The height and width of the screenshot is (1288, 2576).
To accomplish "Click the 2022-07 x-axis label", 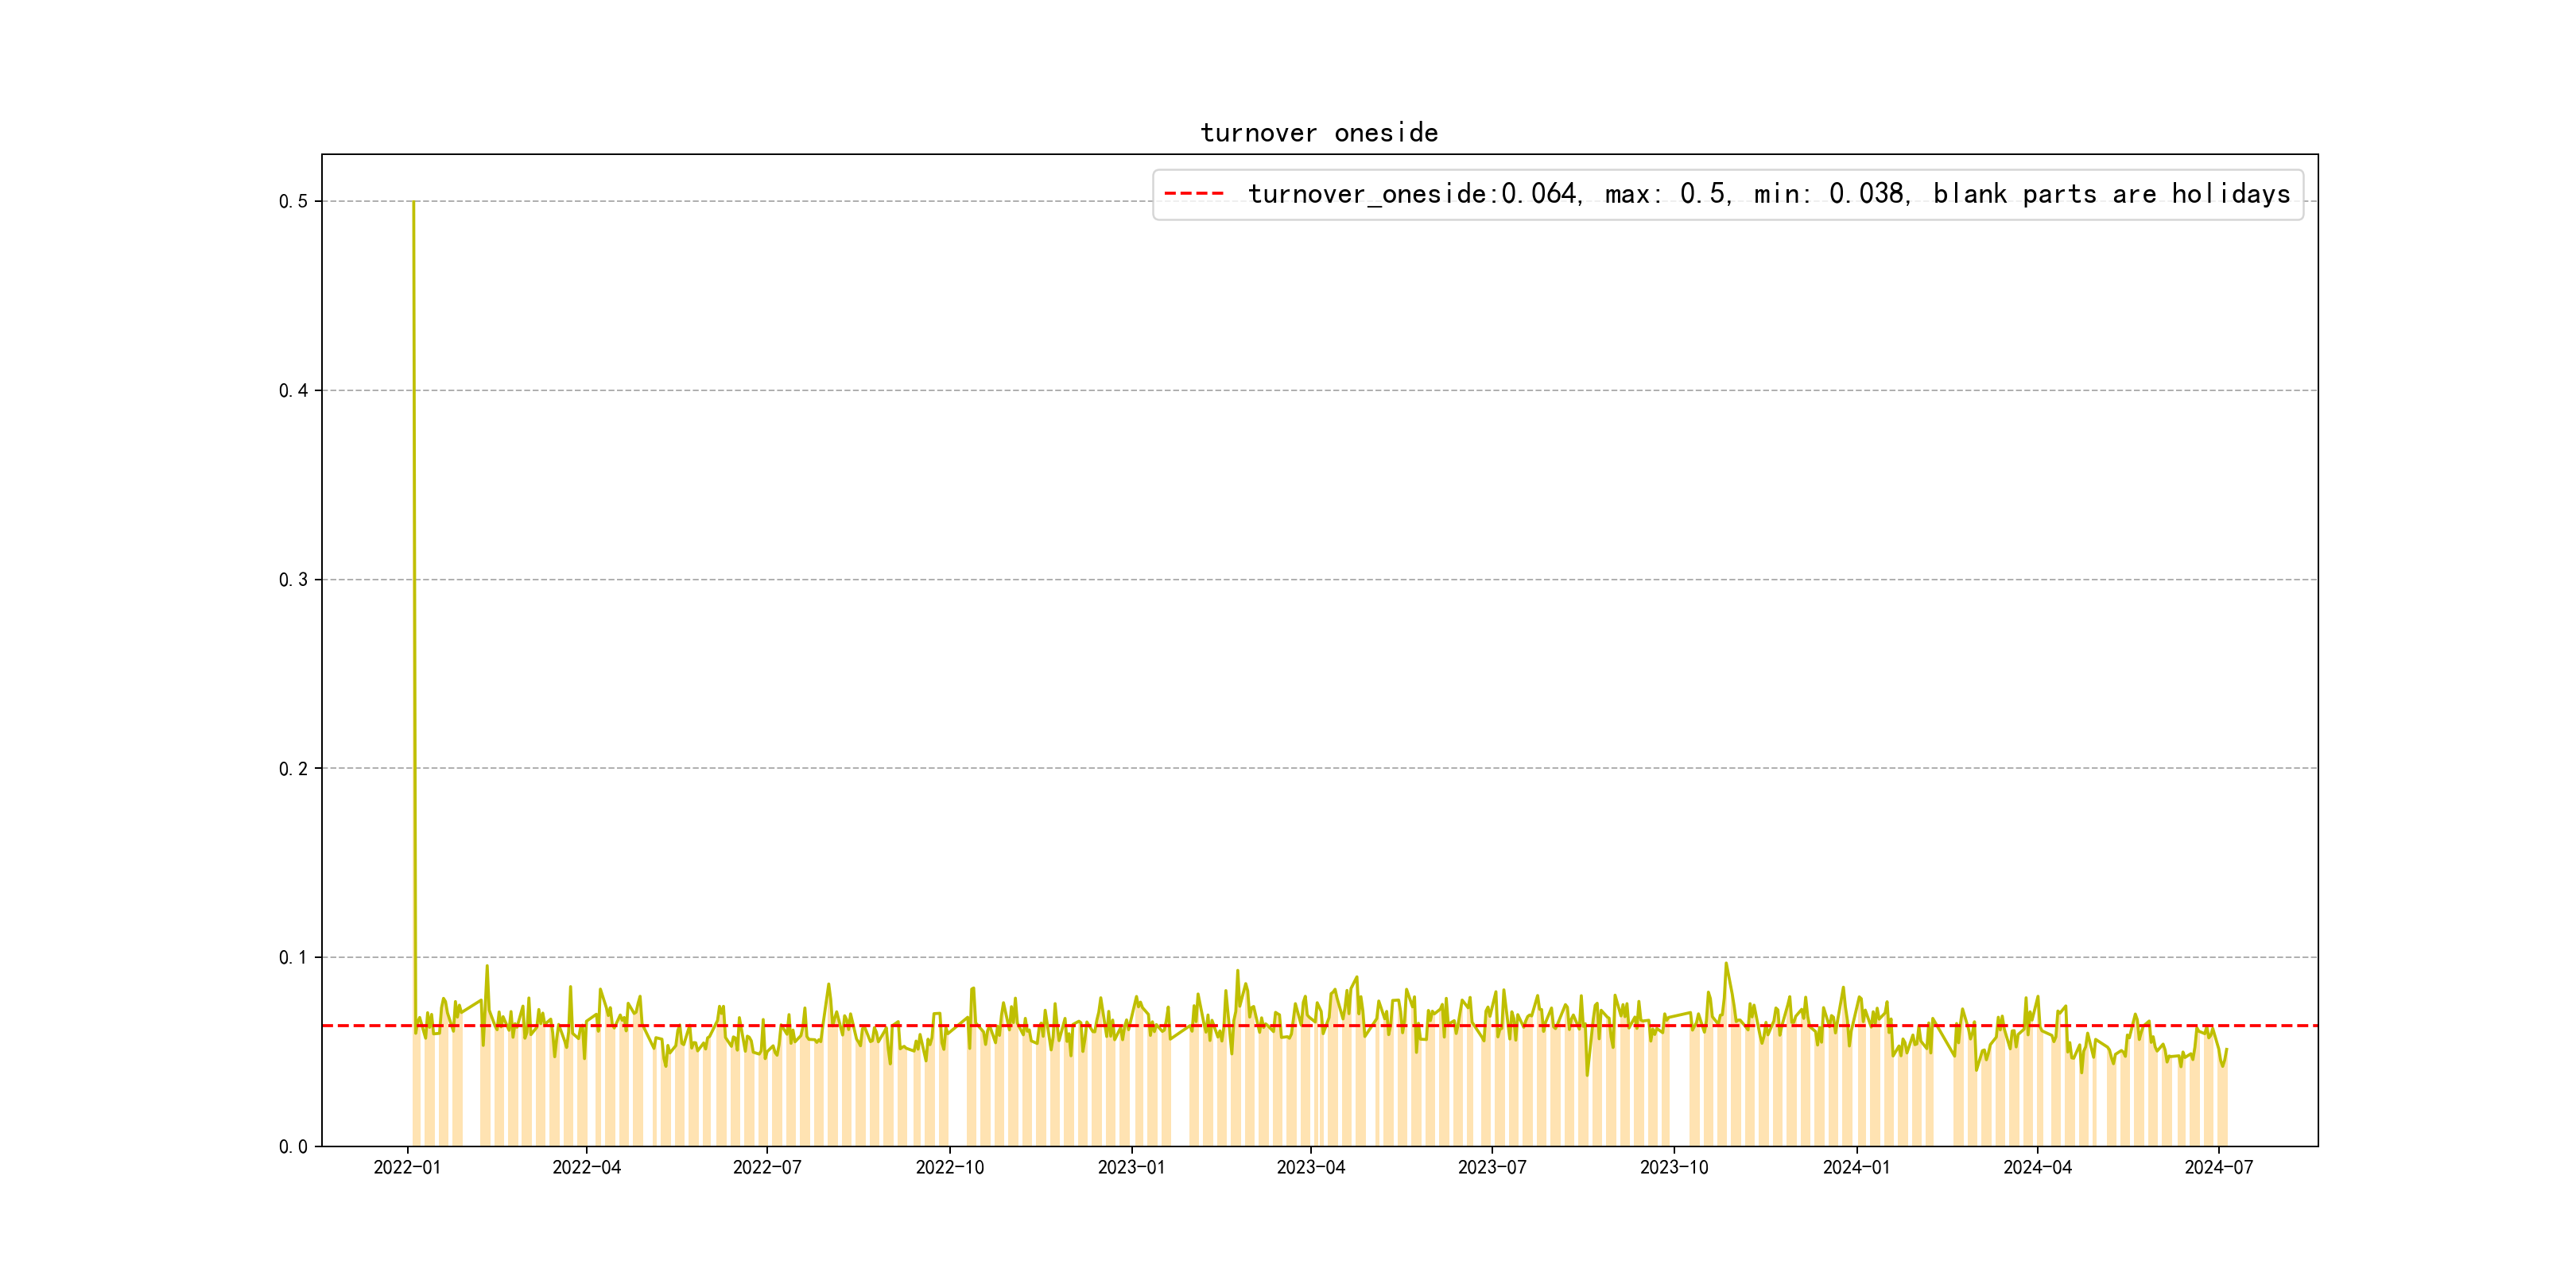I will [x=767, y=1168].
